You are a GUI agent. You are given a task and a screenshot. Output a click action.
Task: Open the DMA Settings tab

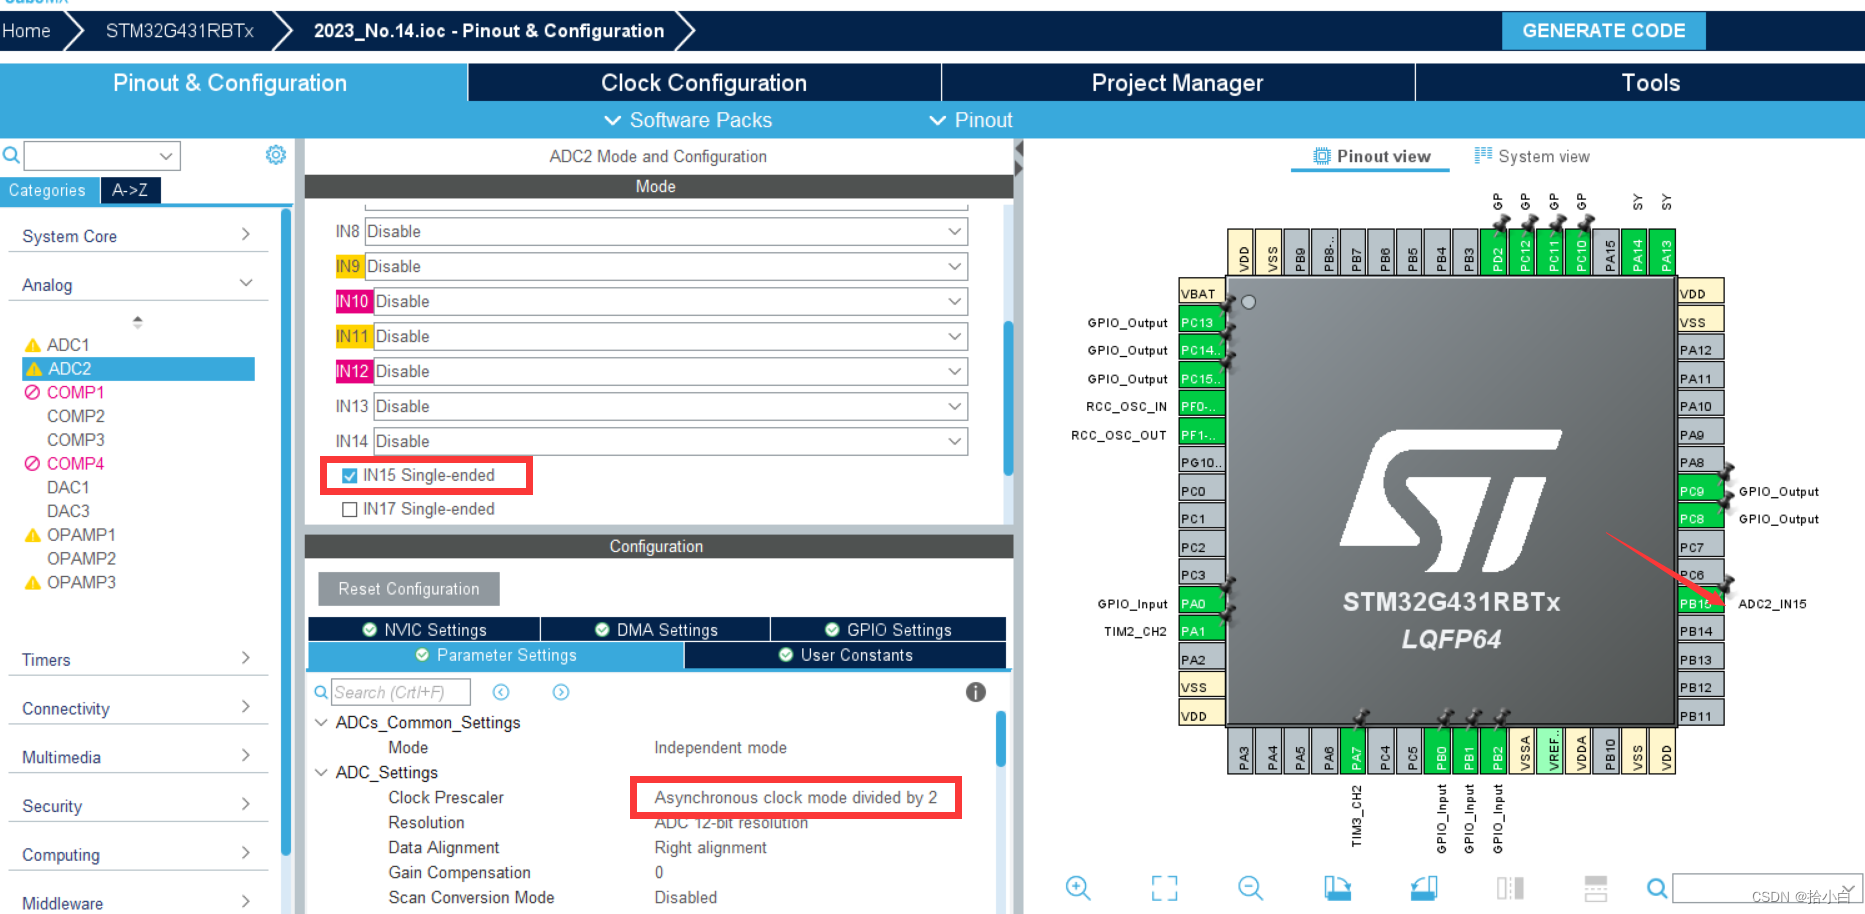click(656, 629)
